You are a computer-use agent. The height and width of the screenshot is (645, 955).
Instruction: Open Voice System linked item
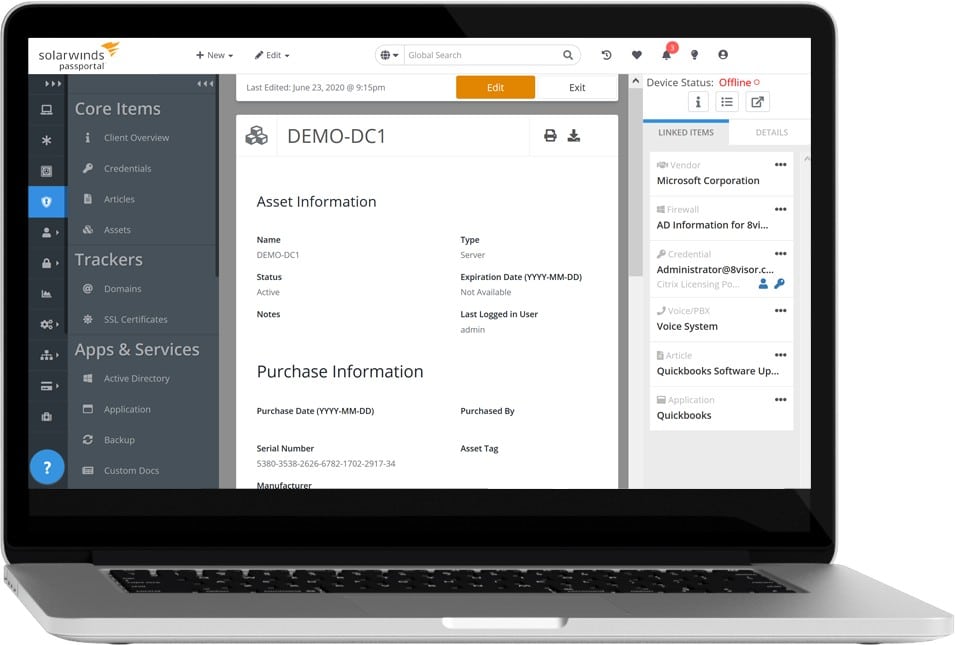(x=687, y=326)
